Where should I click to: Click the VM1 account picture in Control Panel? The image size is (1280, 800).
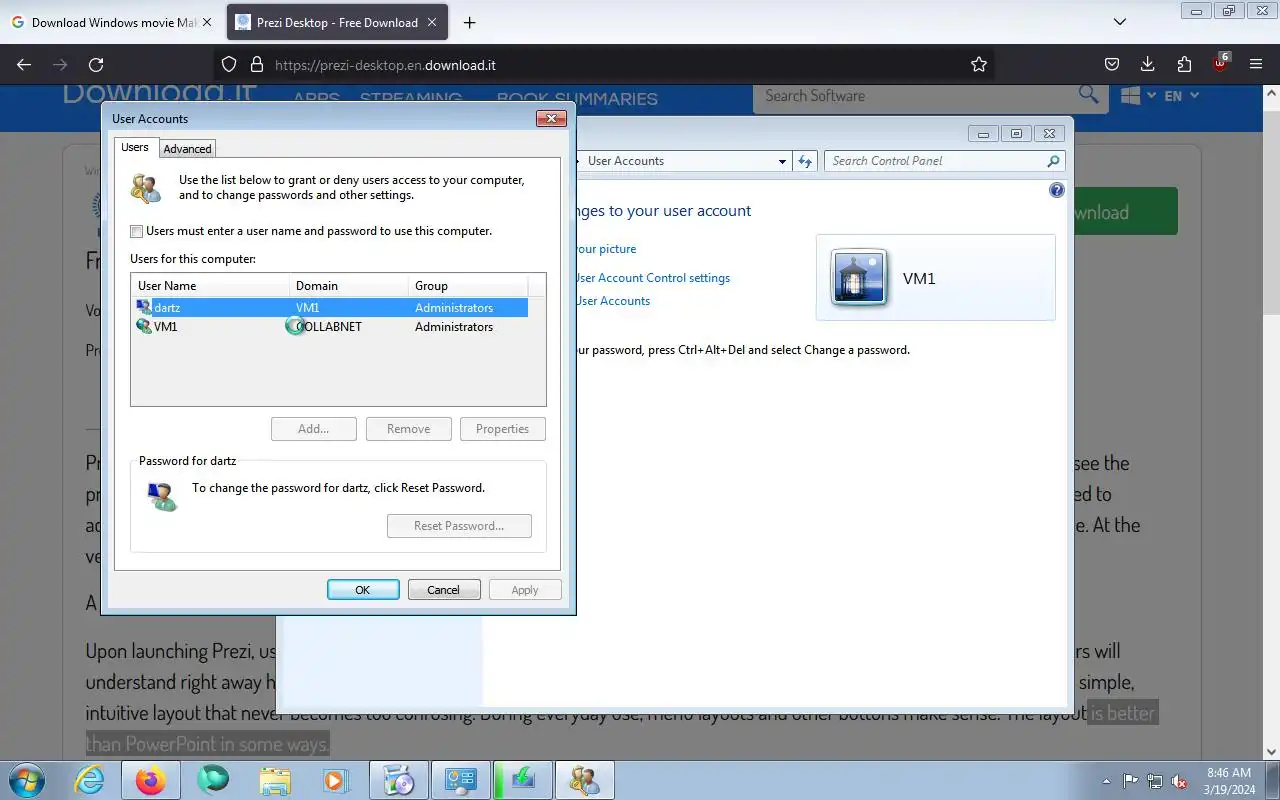click(x=860, y=277)
